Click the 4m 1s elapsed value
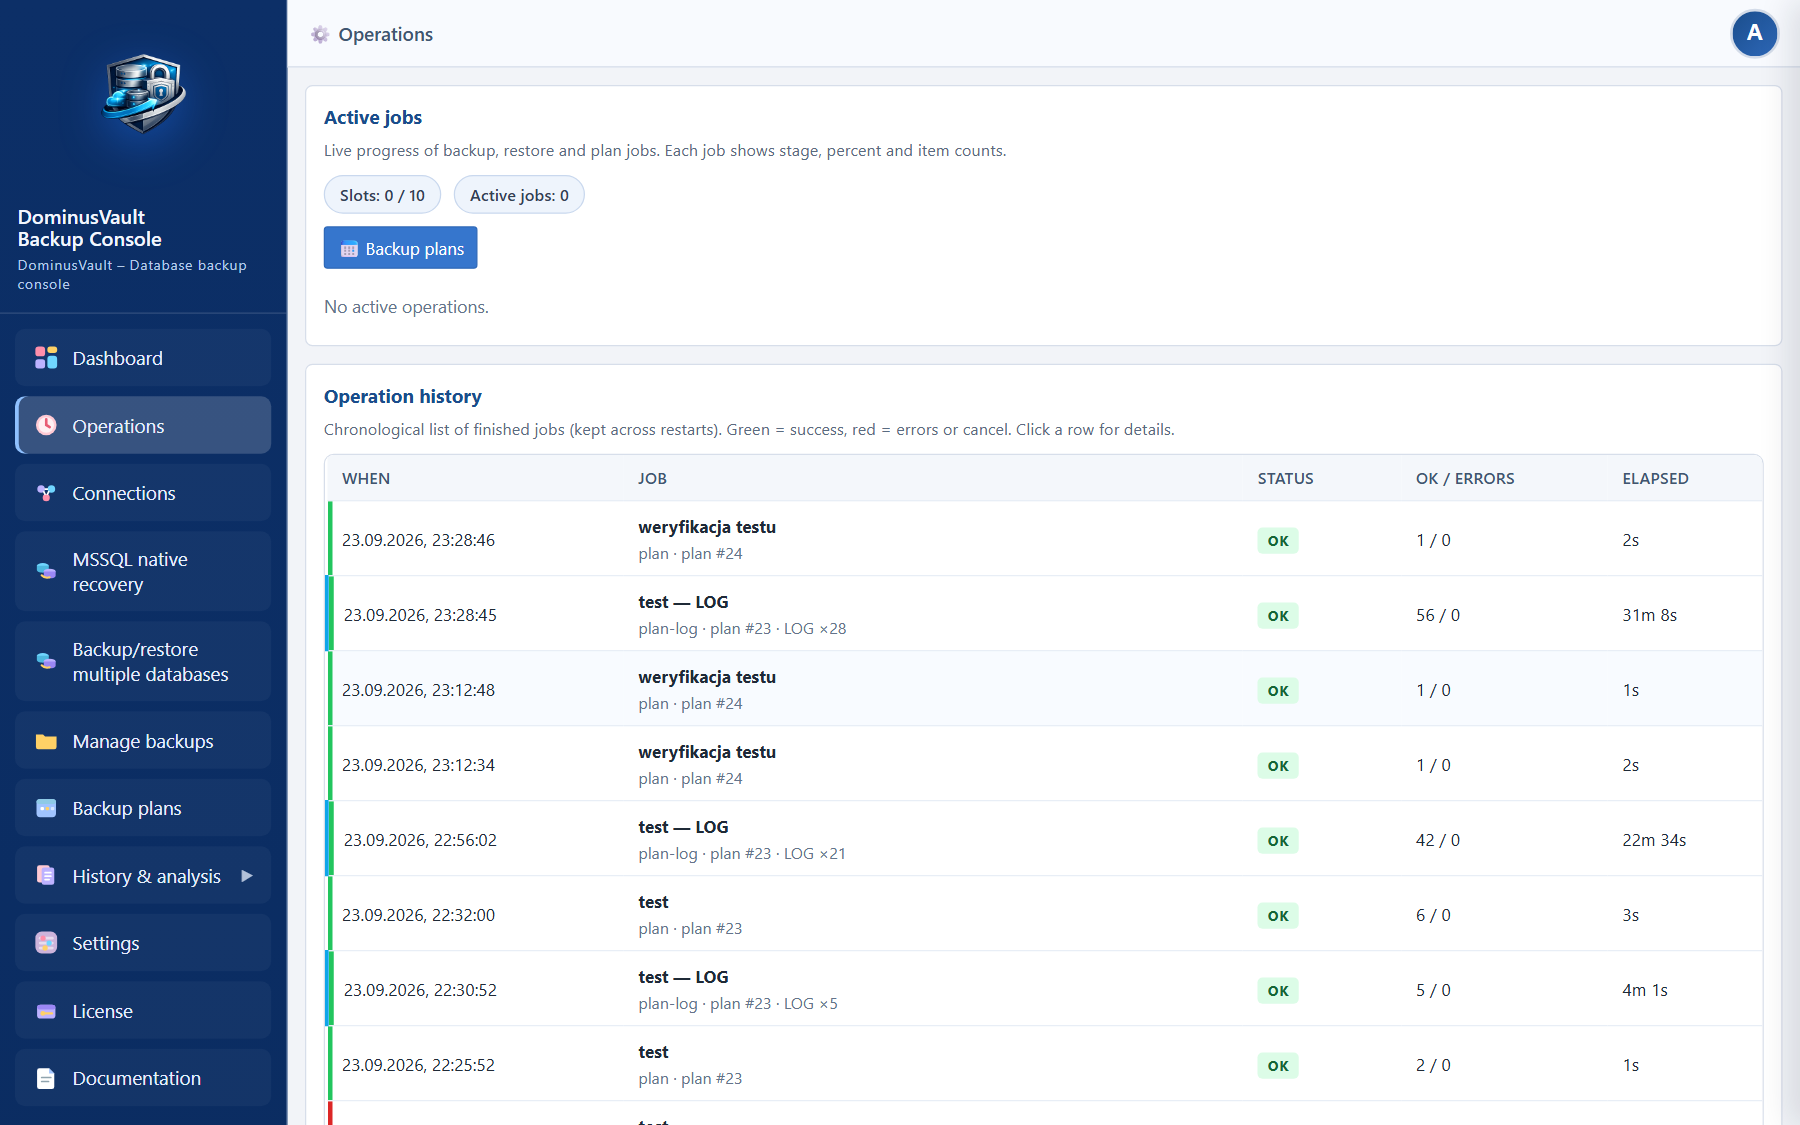Image resolution: width=1800 pixels, height=1125 pixels. click(x=1645, y=990)
